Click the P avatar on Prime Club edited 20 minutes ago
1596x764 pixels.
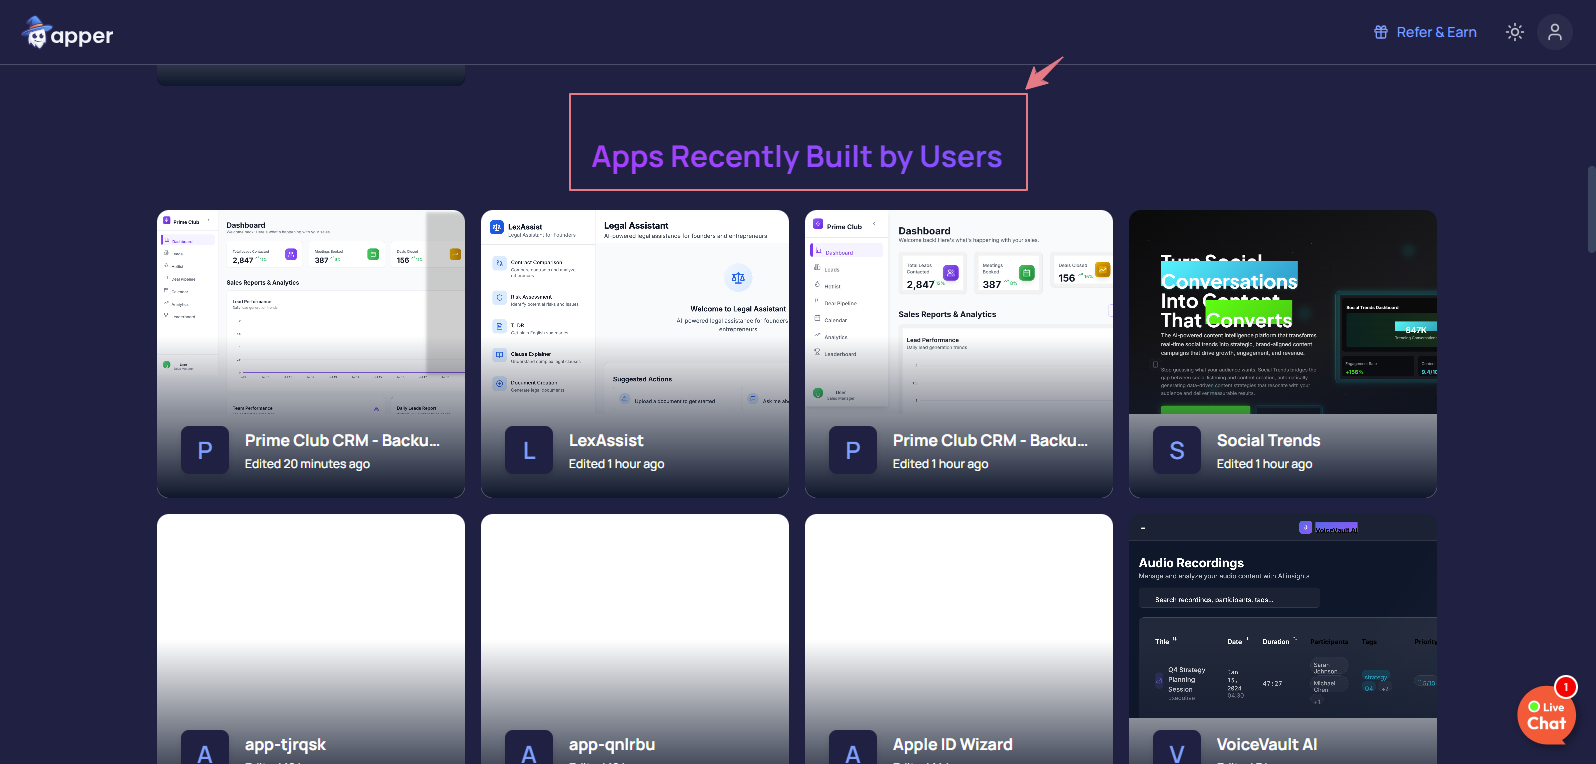coord(205,451)
